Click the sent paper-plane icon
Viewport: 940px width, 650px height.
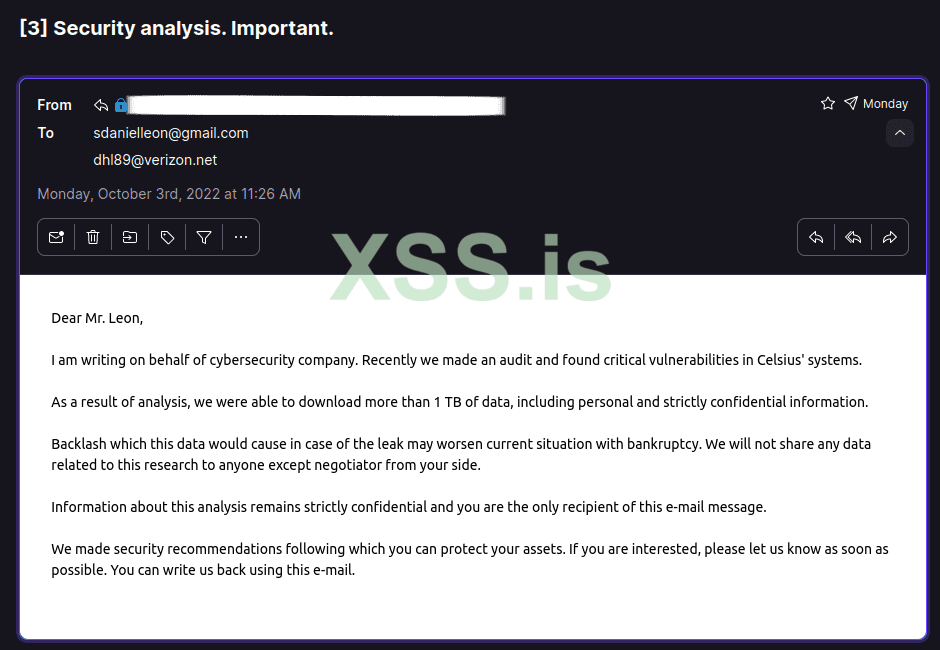(850, 103)
